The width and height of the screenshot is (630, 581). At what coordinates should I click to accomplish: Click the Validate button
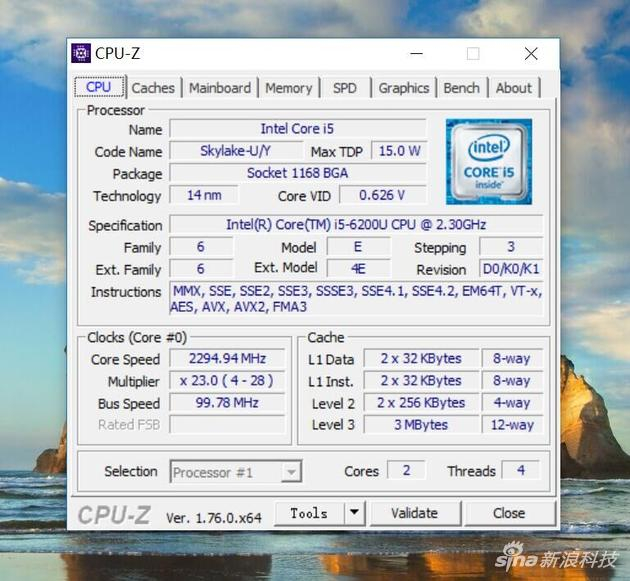[415, 513]
